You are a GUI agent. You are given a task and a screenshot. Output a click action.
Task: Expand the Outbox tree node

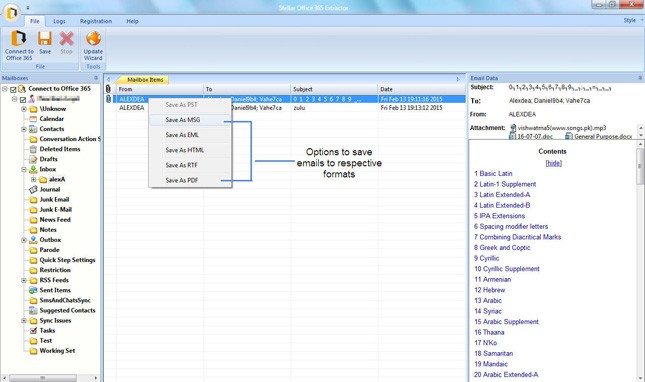24,240
